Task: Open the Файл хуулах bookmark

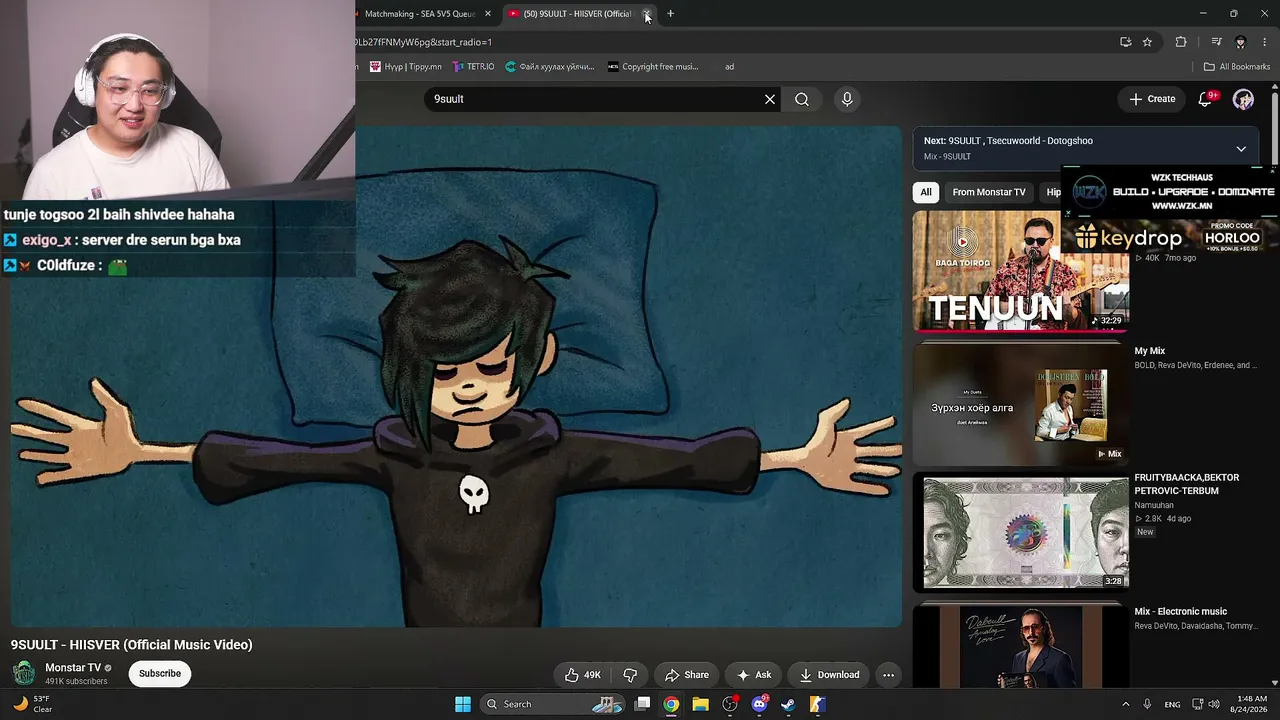Action: point(549,67)
